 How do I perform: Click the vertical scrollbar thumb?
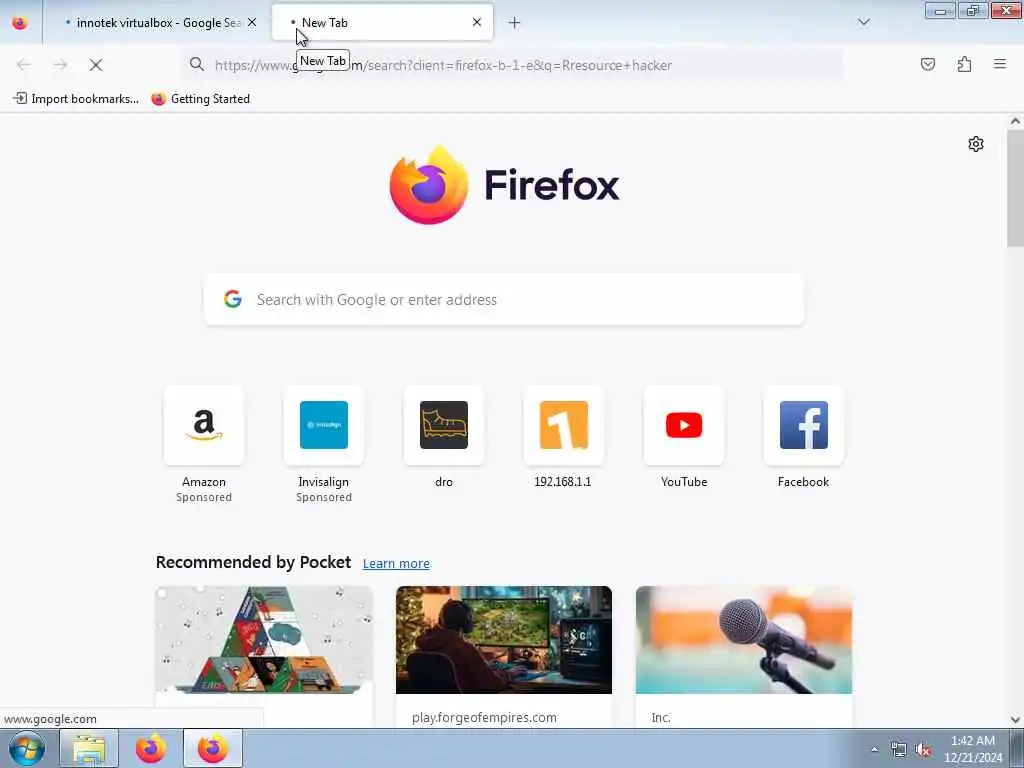tap(1015, 188)
